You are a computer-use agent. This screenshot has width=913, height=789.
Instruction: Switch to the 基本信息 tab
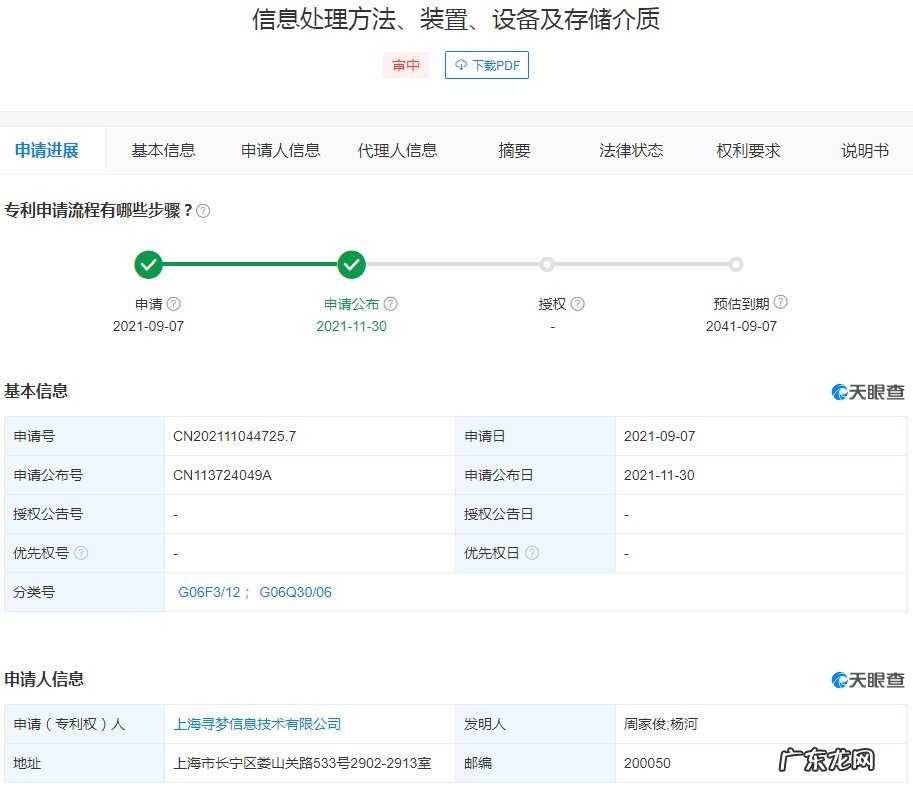[163, 150]
